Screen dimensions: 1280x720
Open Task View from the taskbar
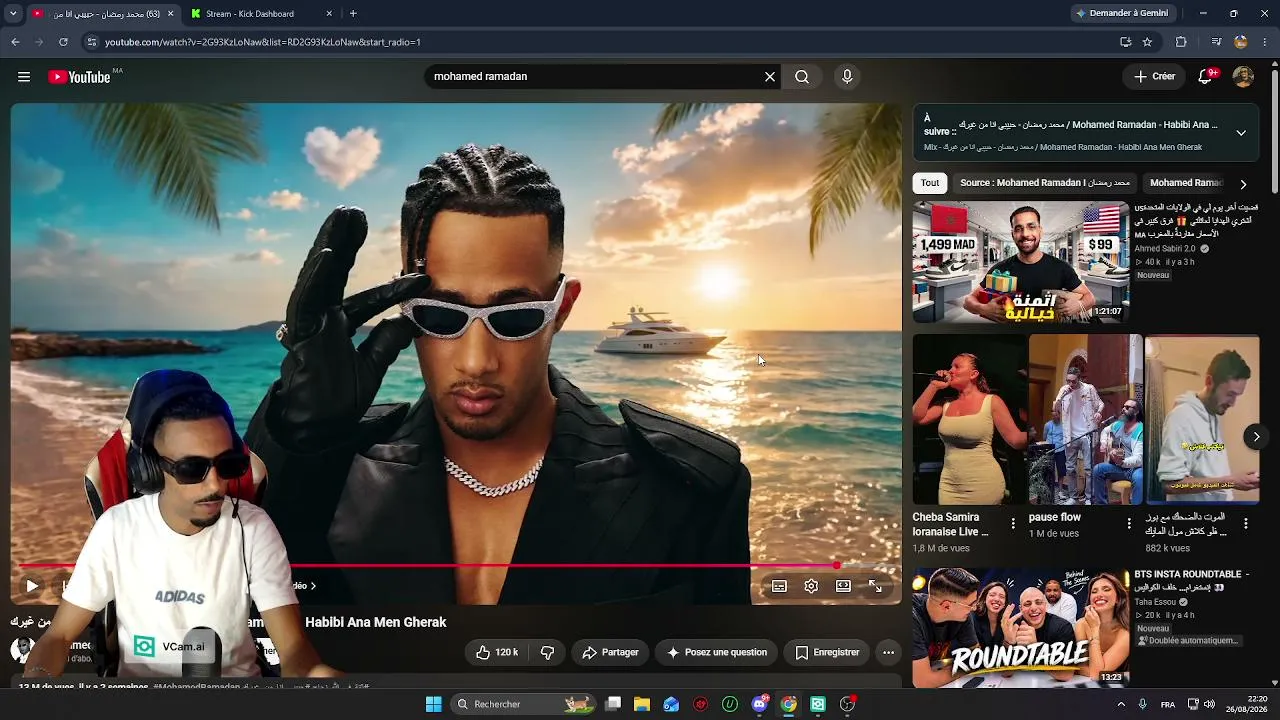pyautogui.click(x=613, y=704)
